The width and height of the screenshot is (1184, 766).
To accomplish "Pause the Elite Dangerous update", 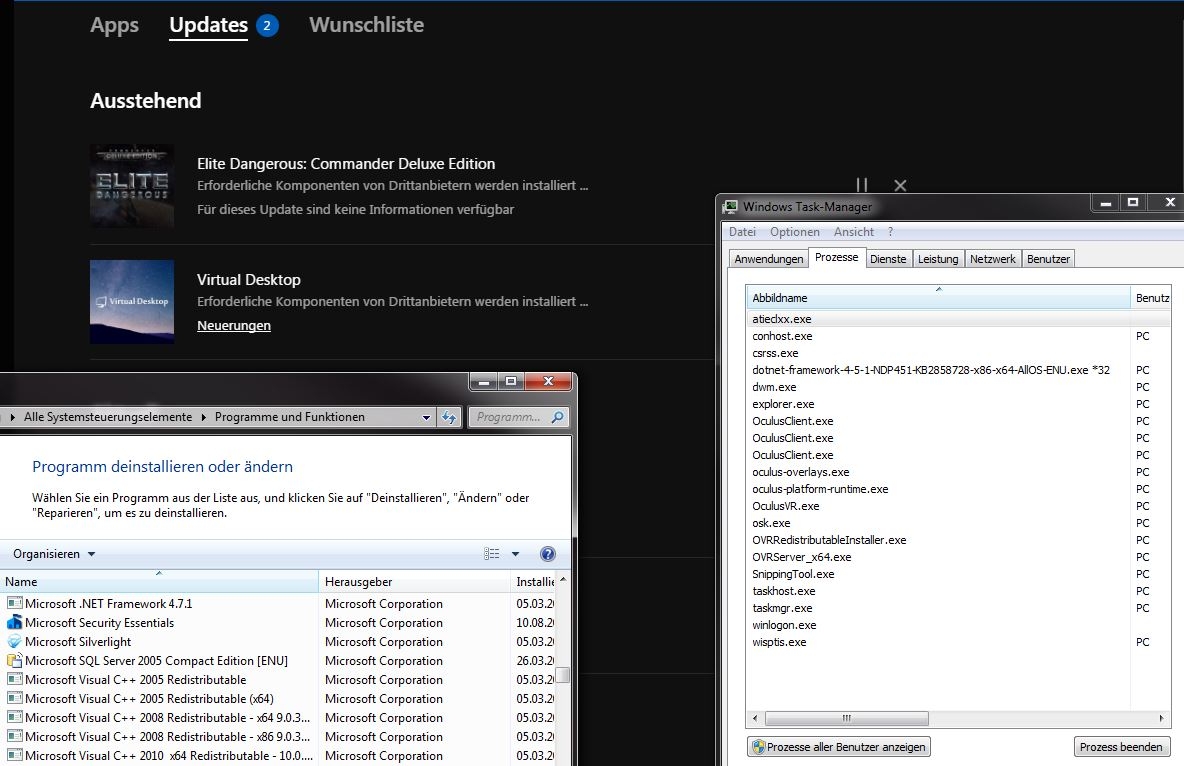I will [x=862, y=185].
